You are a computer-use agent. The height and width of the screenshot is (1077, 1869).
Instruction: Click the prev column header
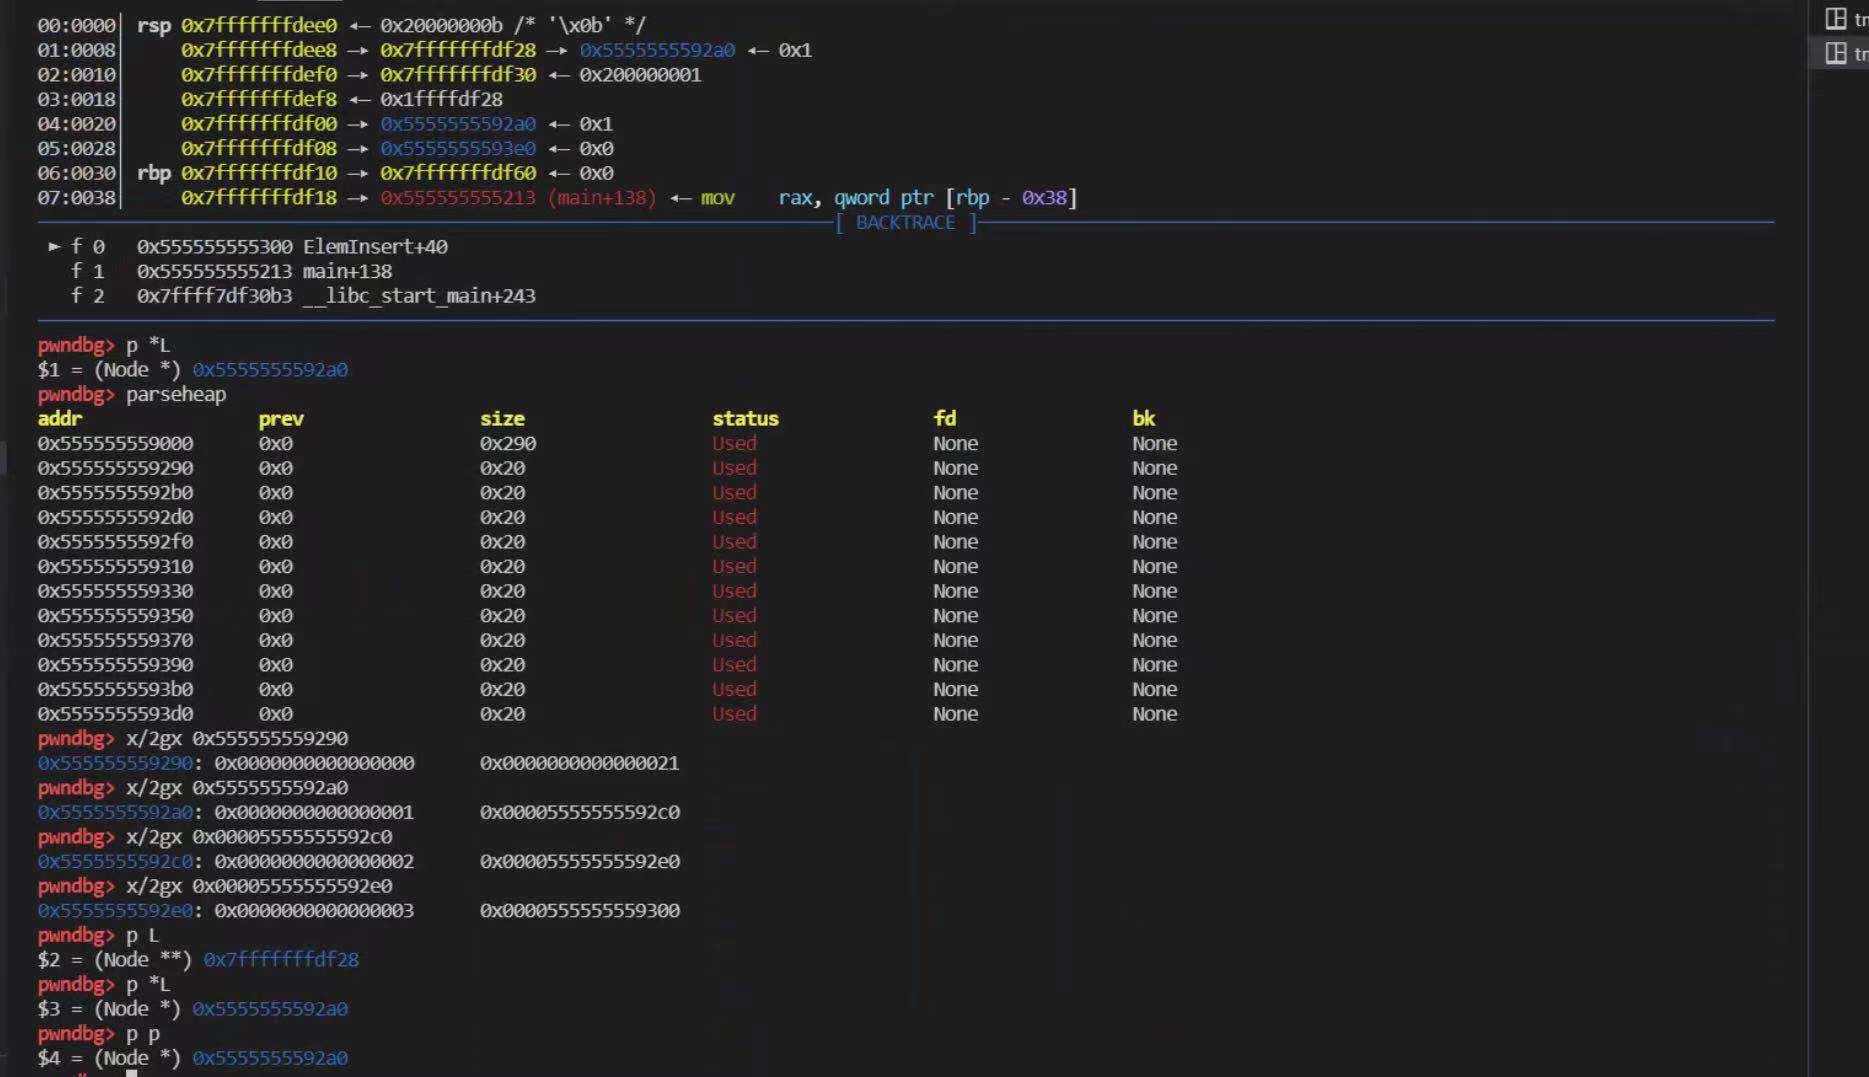coord(281,419)
